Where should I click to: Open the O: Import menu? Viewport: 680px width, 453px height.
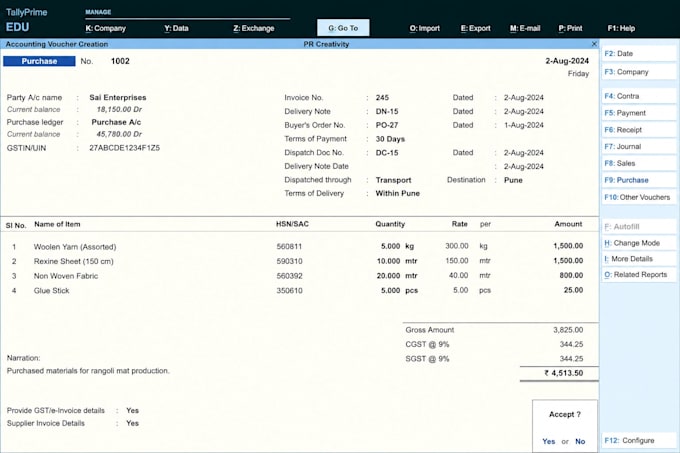(x=425, y=28)
